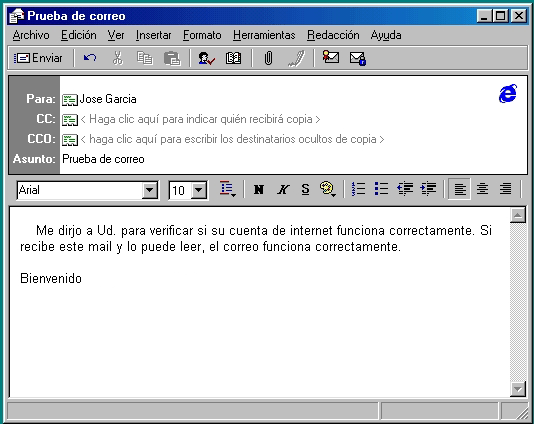The image size is (534, 424).
Task: Toggle underline S formatting
Action: point(305,189)
